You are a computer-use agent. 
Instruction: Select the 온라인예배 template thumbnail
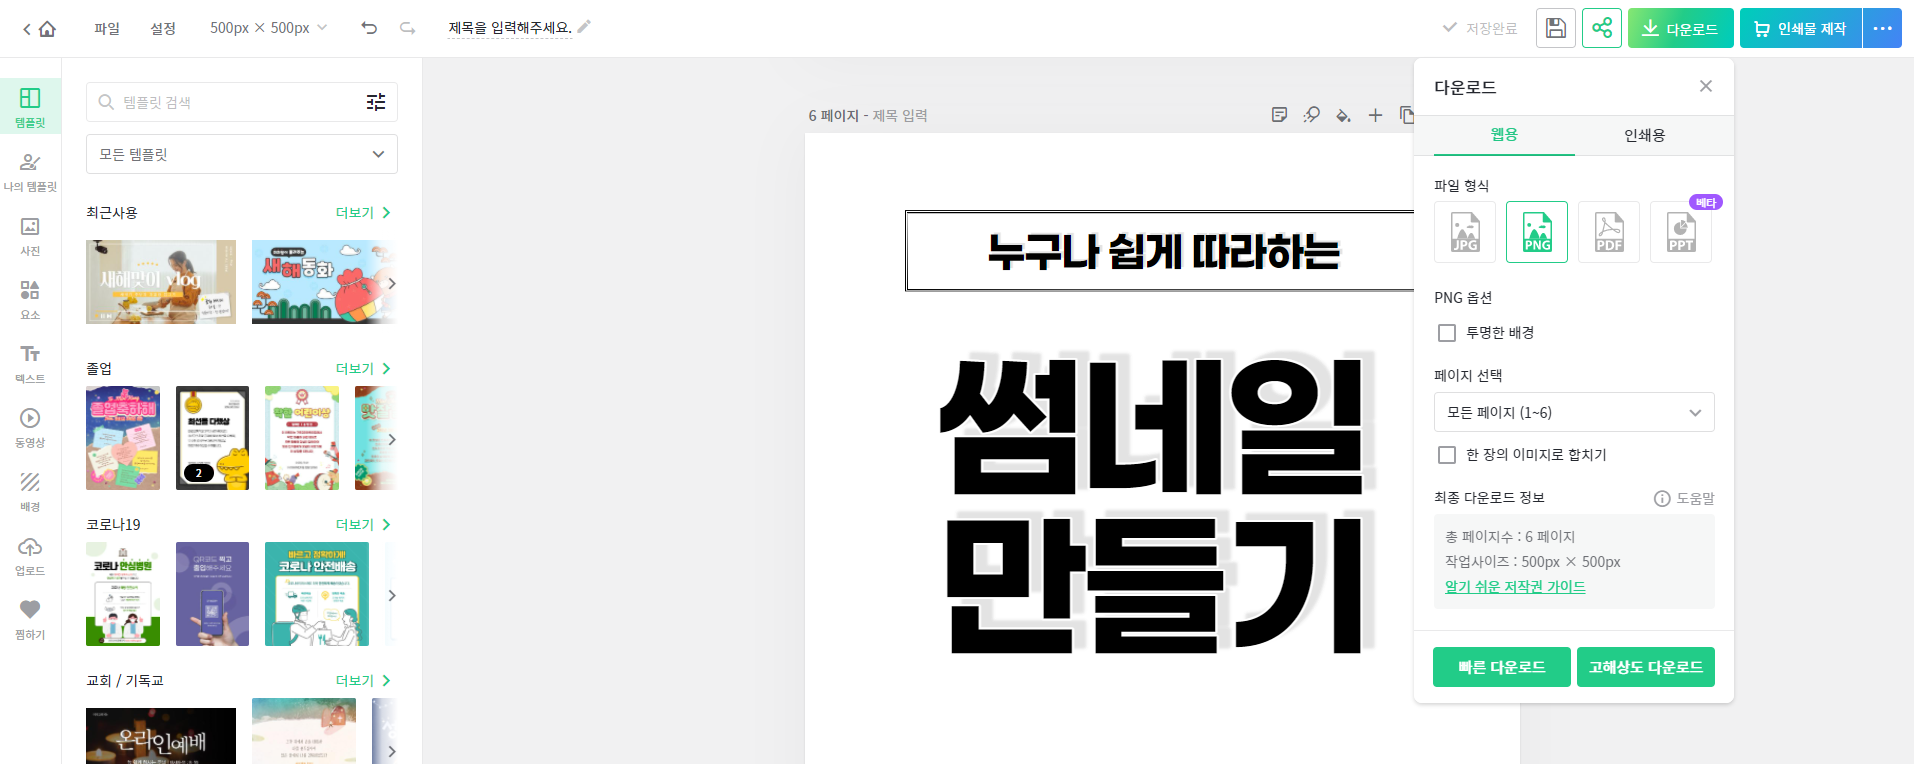(x=161, y=736)
